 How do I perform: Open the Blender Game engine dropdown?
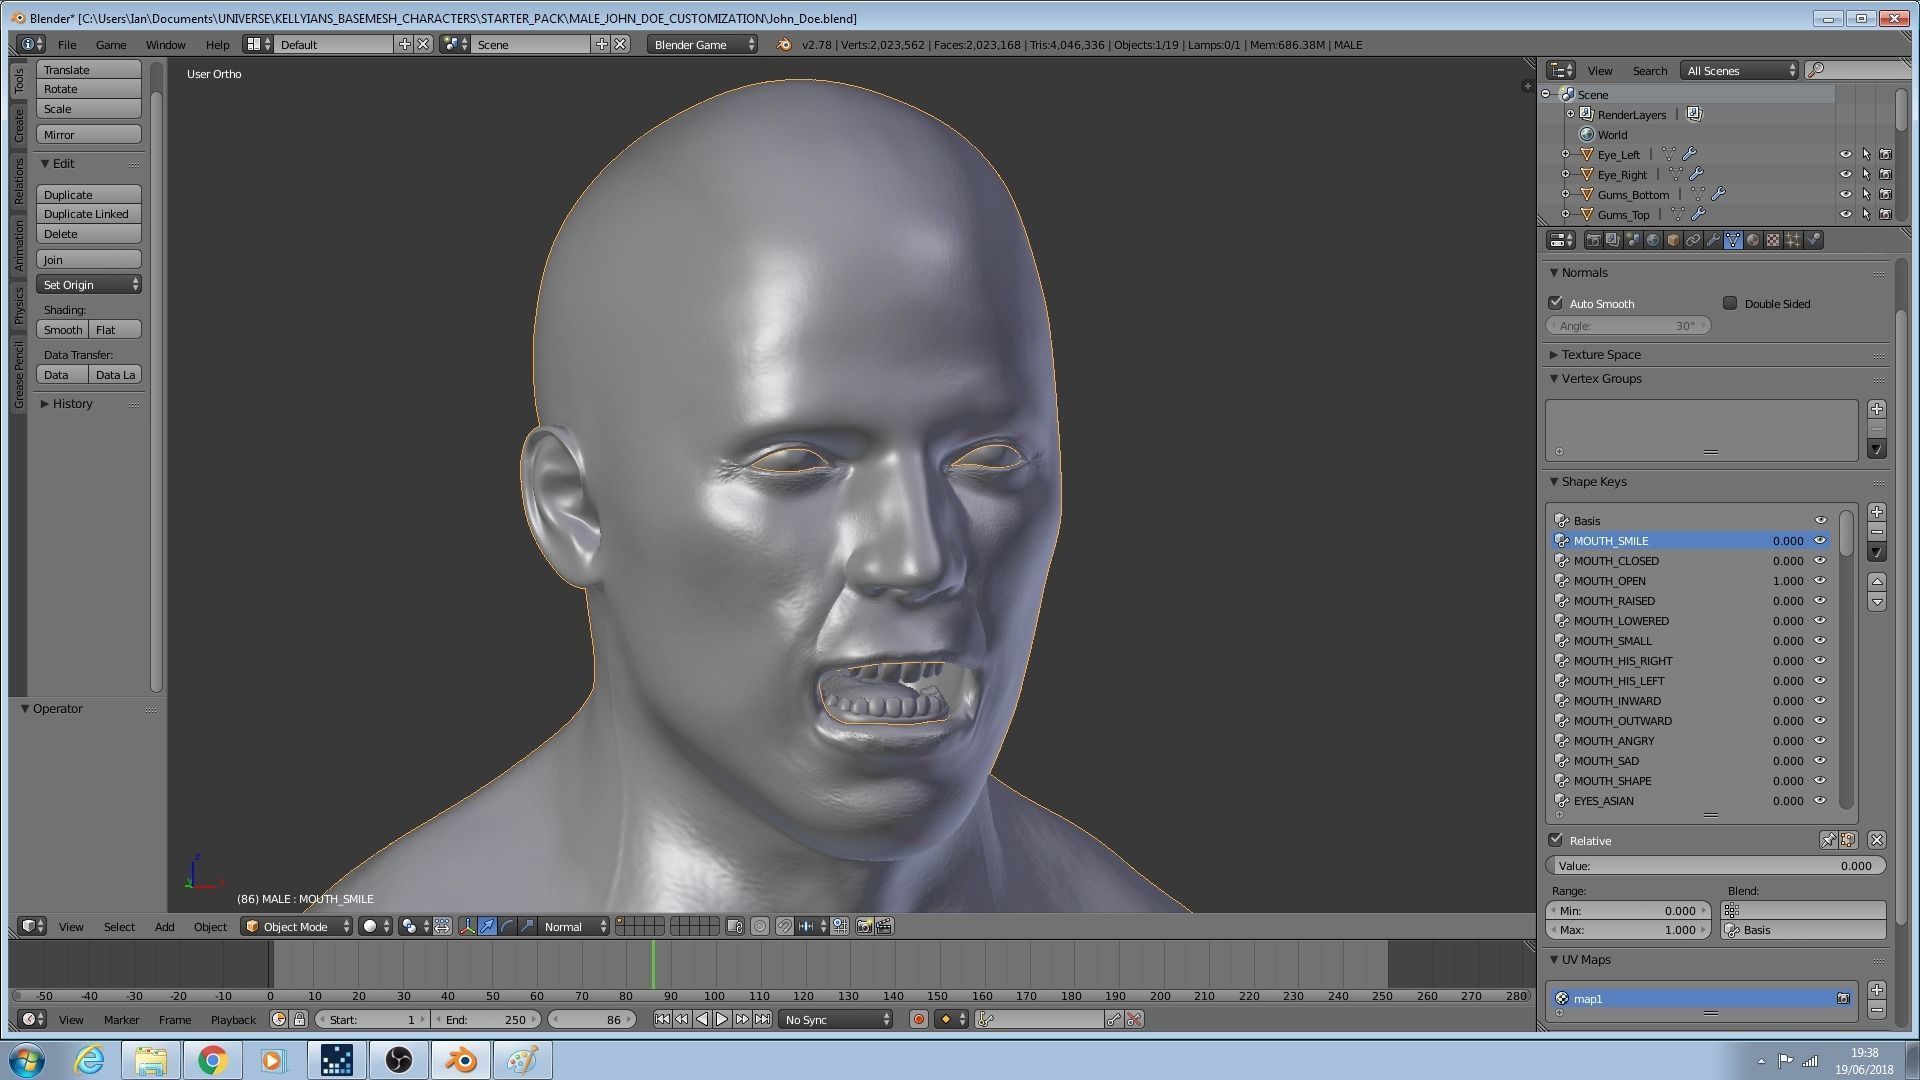pos(702,44)
